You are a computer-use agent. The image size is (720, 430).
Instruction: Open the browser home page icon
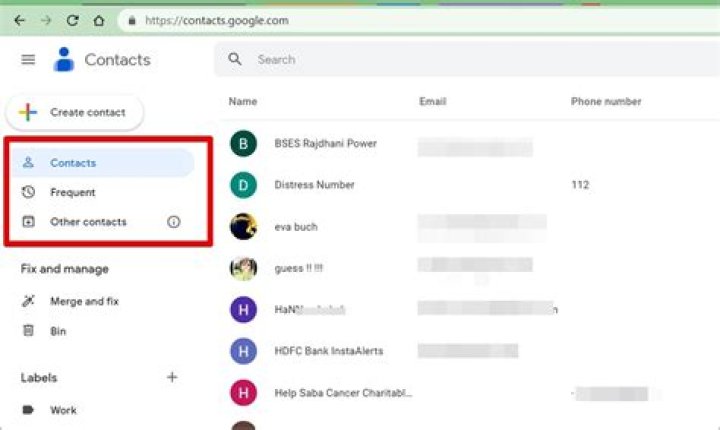99,20
